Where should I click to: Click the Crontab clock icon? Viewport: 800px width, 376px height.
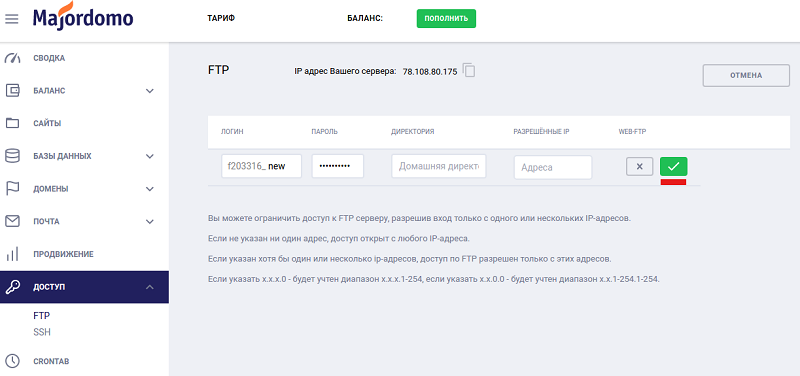(12, 361)
